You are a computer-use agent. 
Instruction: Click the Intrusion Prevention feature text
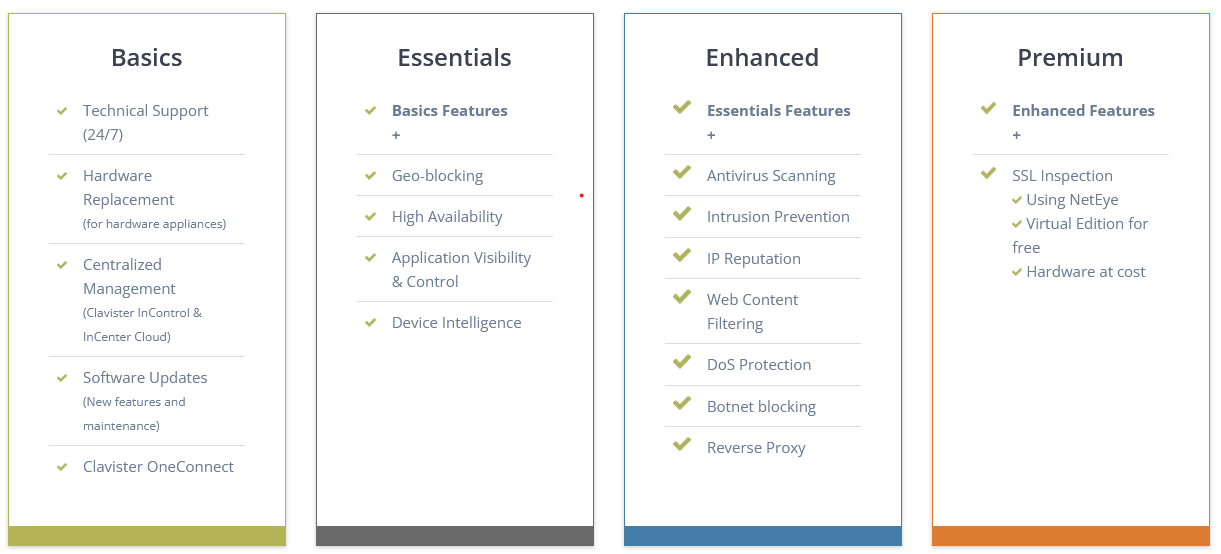[778, 217]
